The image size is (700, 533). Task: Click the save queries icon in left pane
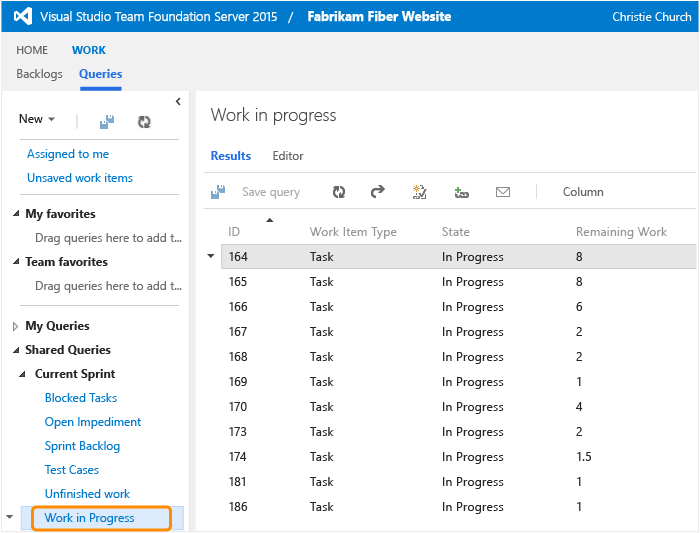tap(107, 121)
